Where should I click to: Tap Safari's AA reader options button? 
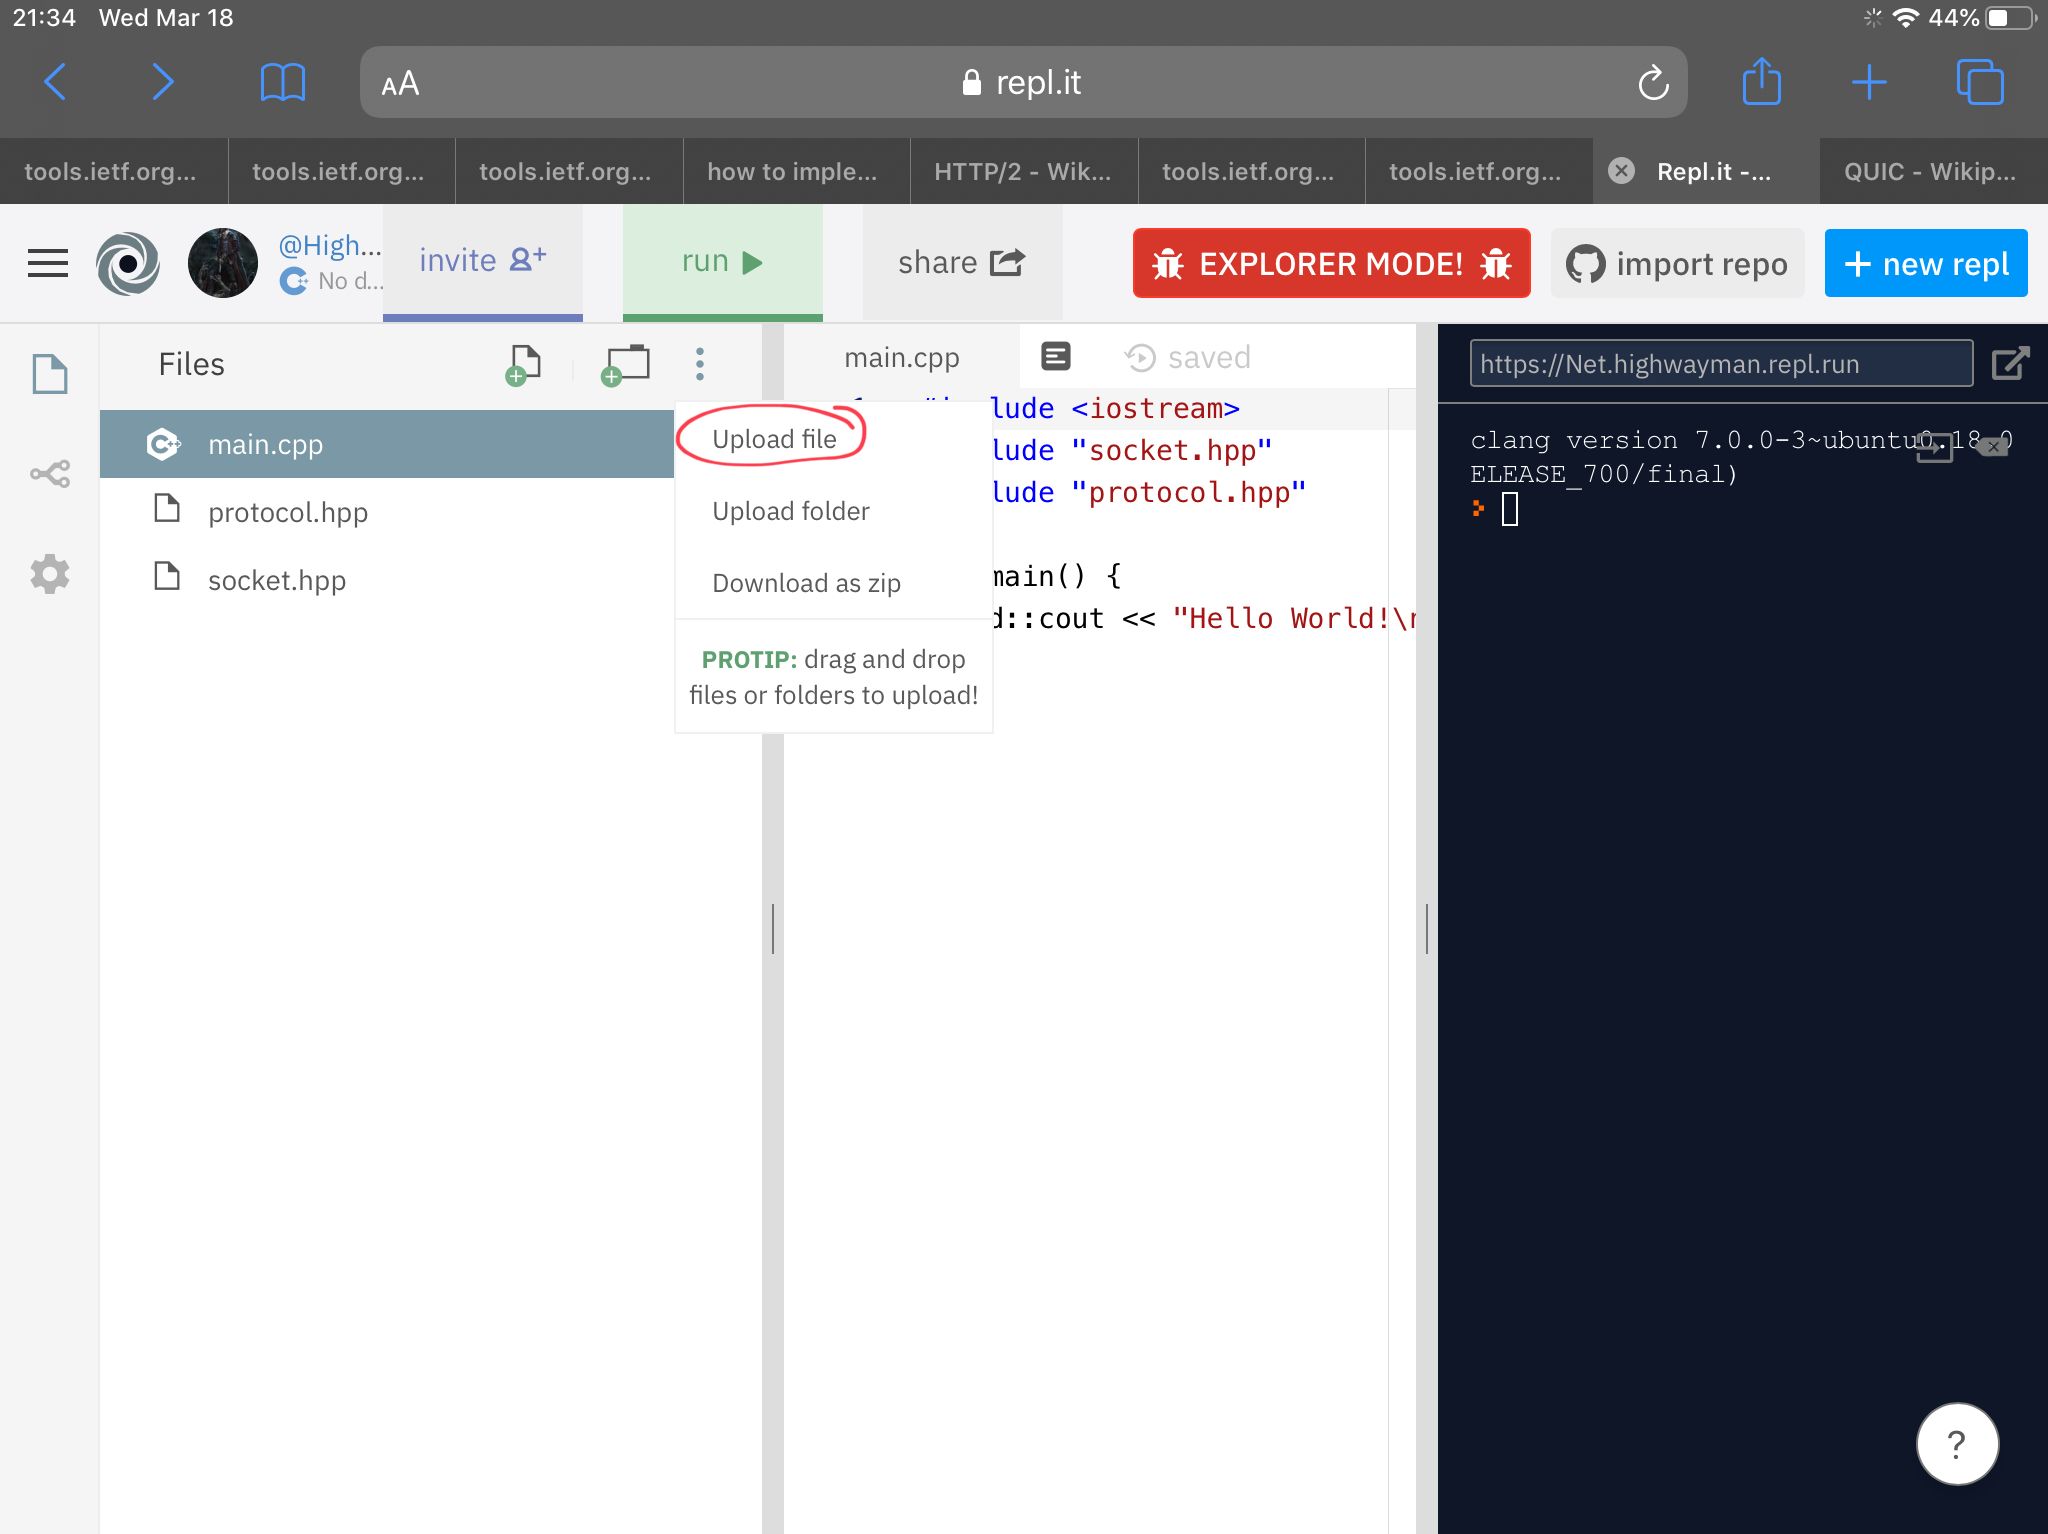click(400, 83)
